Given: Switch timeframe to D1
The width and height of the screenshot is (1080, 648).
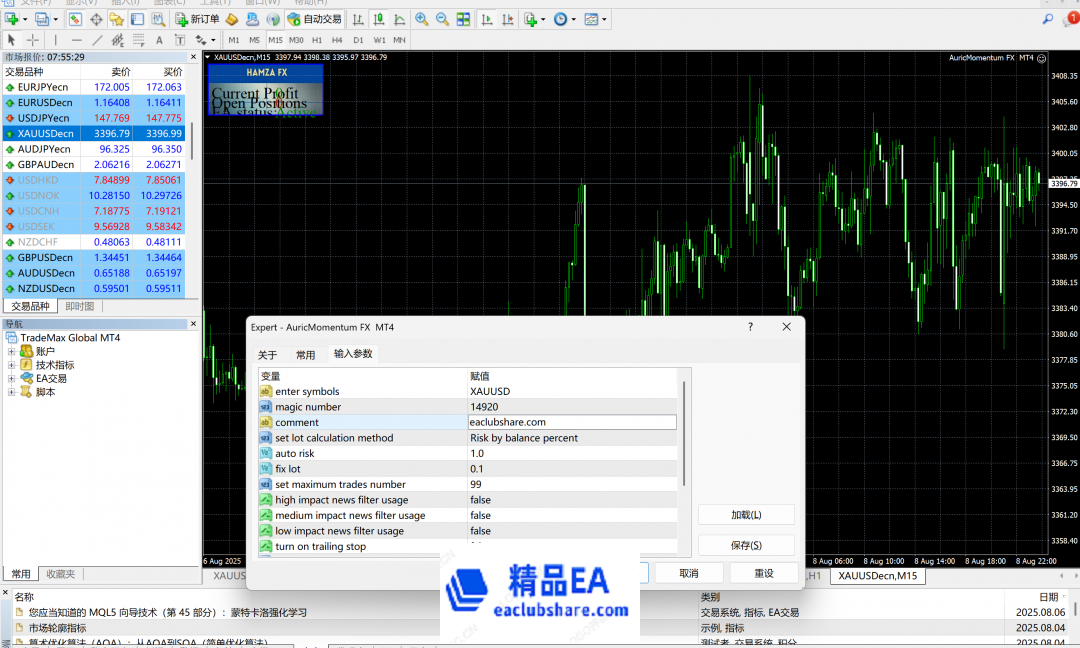Looking at the screenshot, I should [x=358, y=40].
